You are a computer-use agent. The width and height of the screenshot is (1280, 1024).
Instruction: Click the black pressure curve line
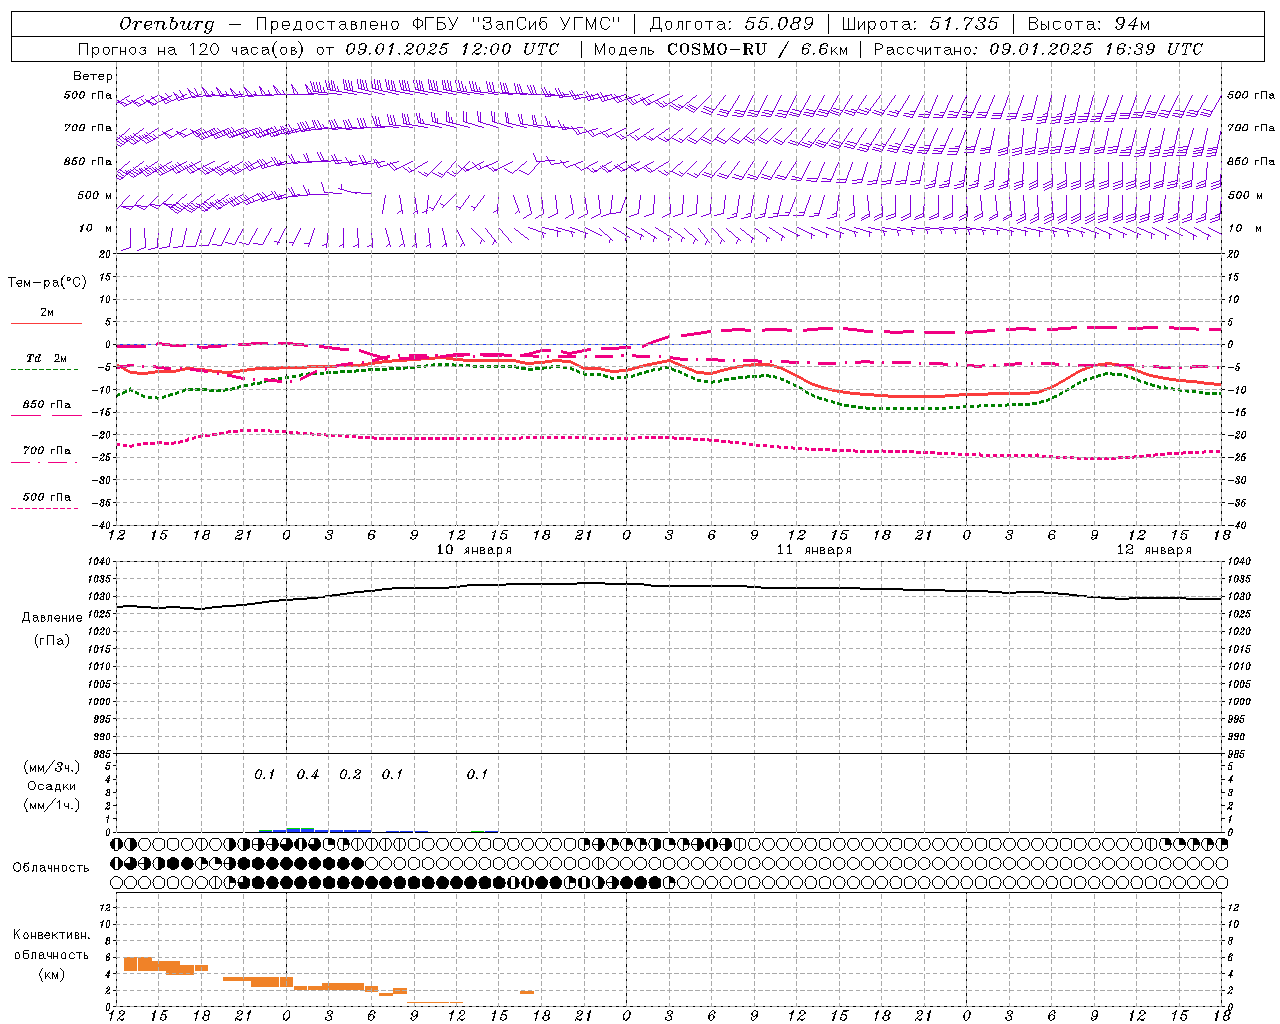(x=670, y=586)
